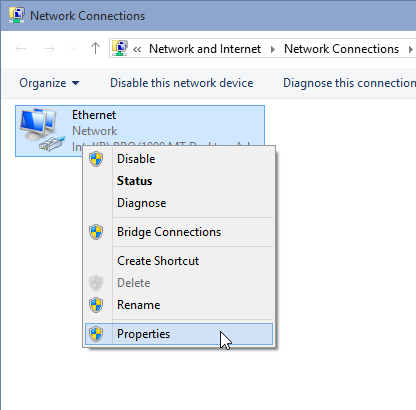416x410 pixels.
Task: Expand chevron after Network Connections breadcrumb
Action: pos(411,49)
